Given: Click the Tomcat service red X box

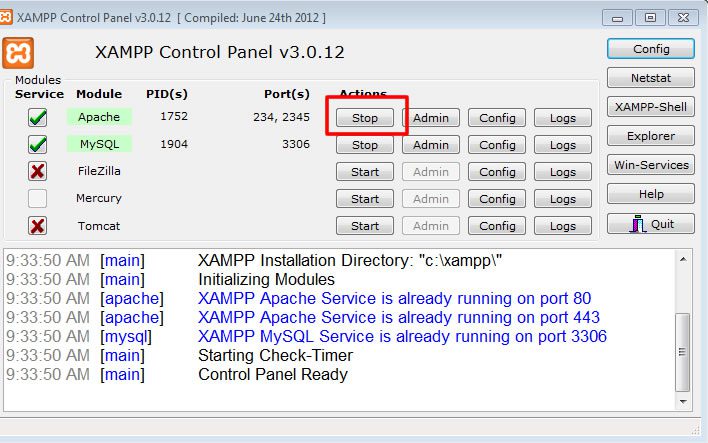Looking at the screenshot, I should tap(38, 226).
